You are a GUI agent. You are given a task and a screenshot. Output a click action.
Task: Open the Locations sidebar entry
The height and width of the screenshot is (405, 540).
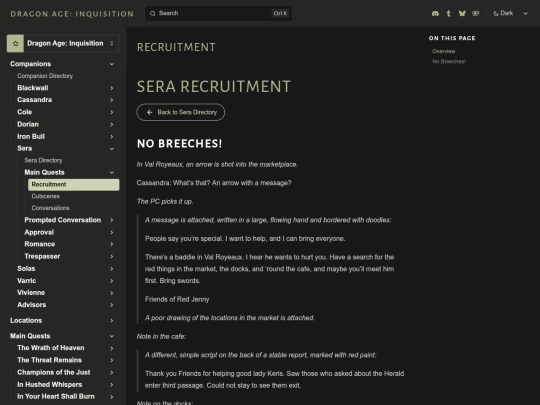point(26,321)
